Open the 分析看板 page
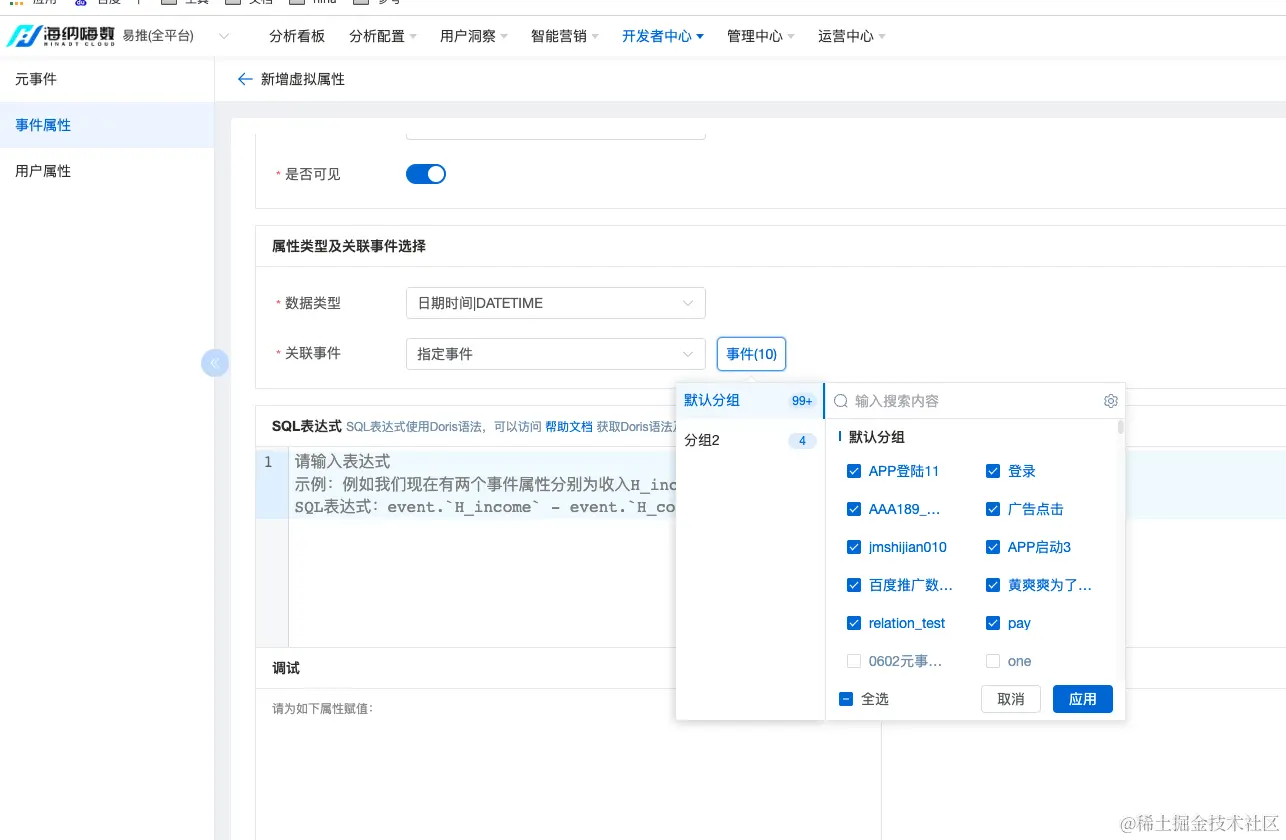 (x=297, y=36)
